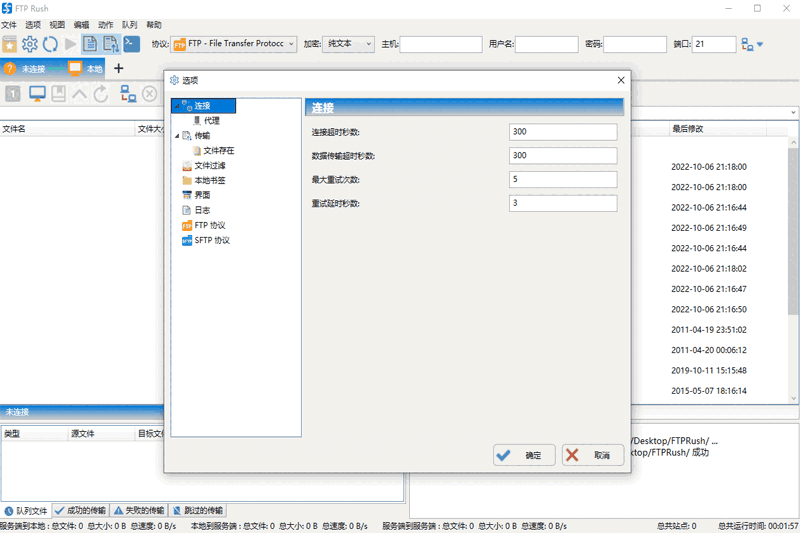Close the 选项 dialog with X
Image resolution: width=800 pixels, height=533 pixels.
point(621,80)
